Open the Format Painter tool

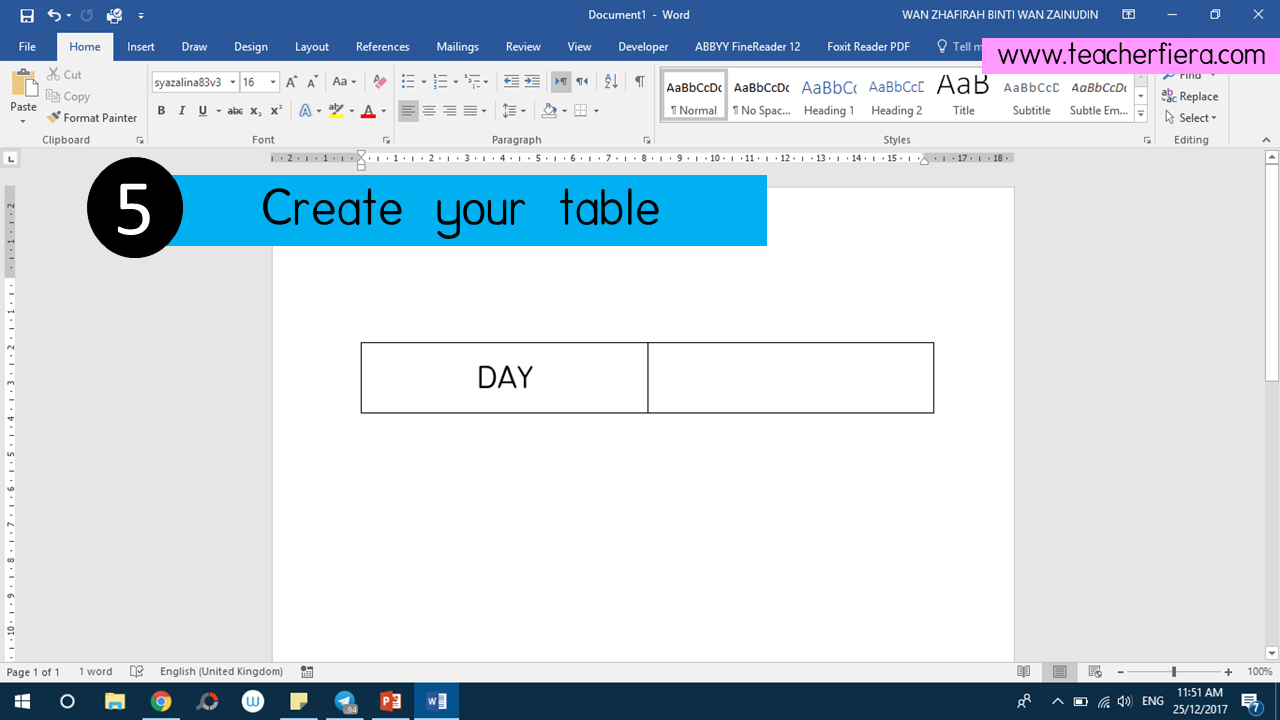[x=92, y=117]
